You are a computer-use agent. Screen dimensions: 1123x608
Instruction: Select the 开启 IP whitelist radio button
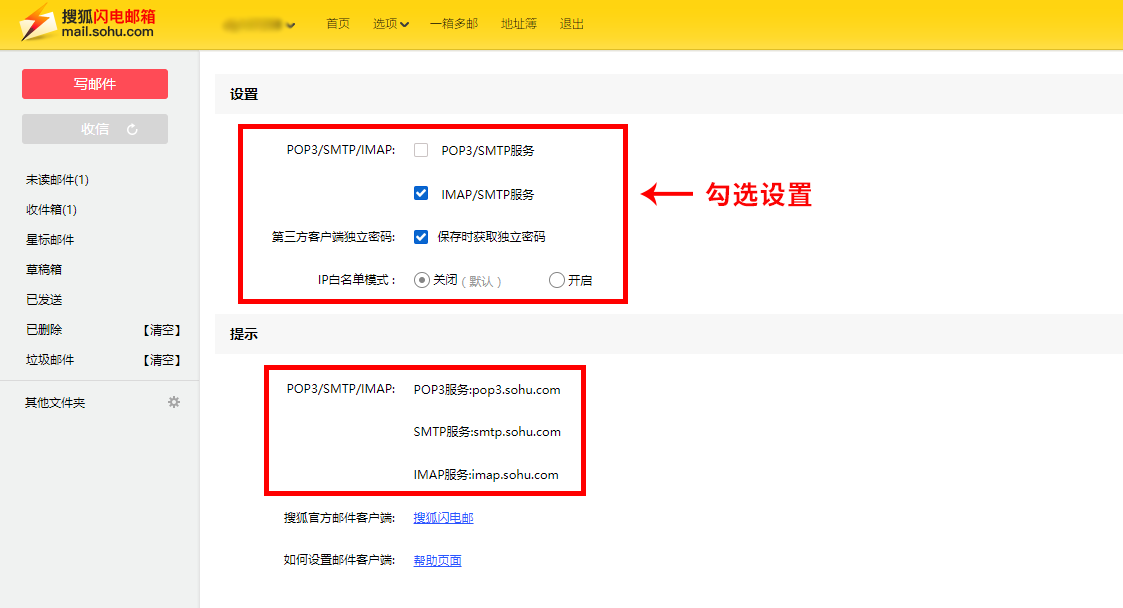pyautogui.click(x=556, y=280)
